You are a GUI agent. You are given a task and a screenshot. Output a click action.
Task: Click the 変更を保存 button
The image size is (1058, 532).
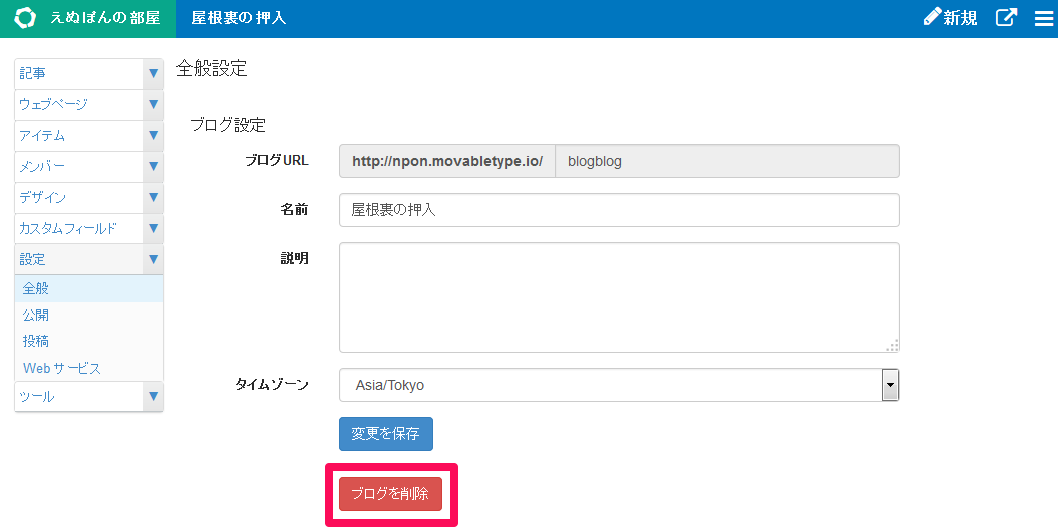click(x=385, y=433)
